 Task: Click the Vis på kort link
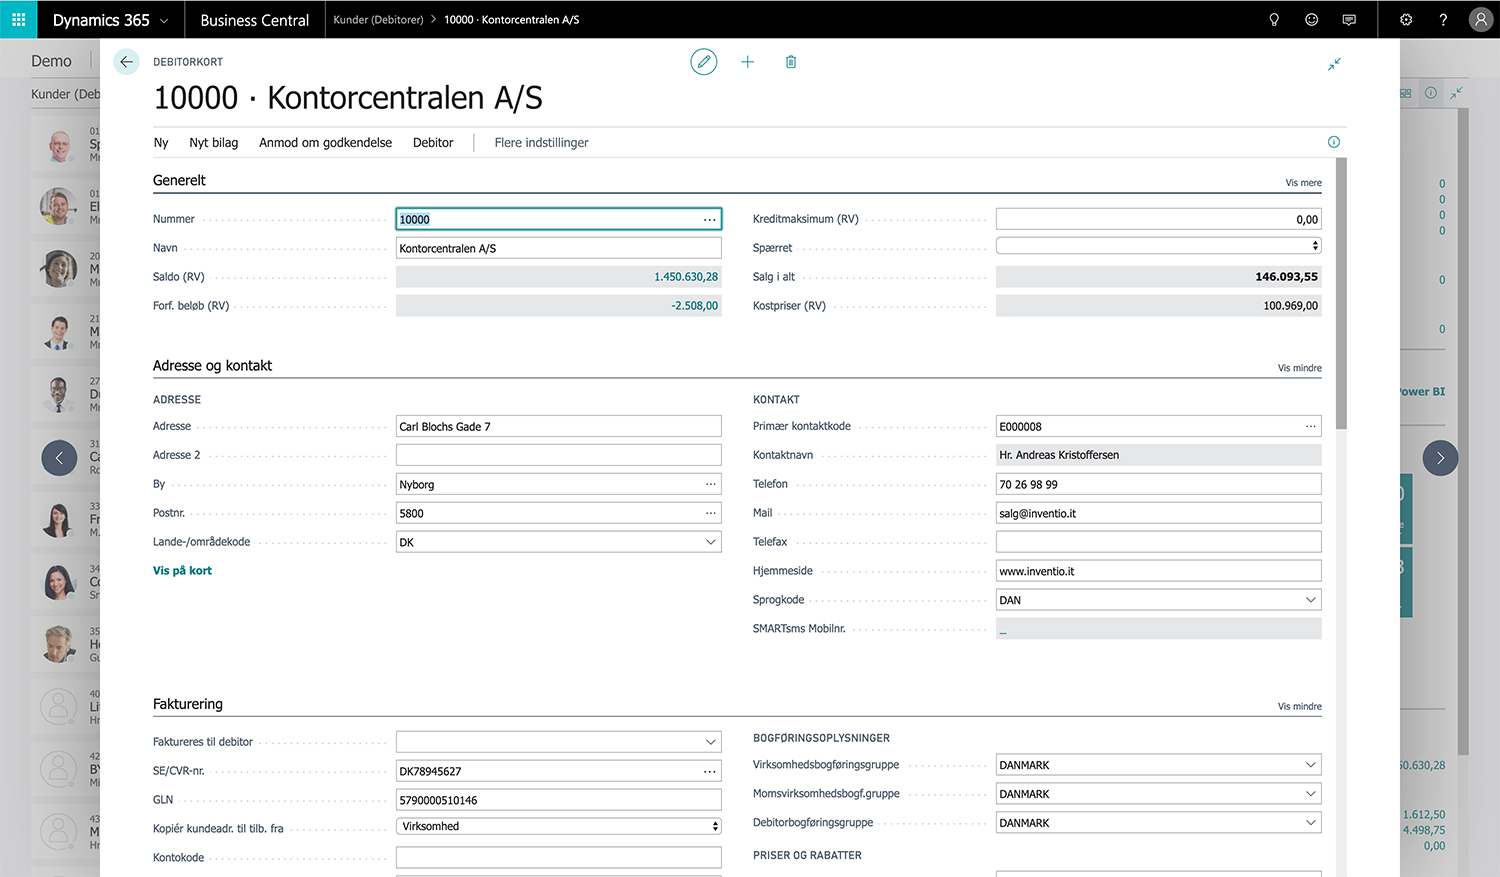pos(182,571)
